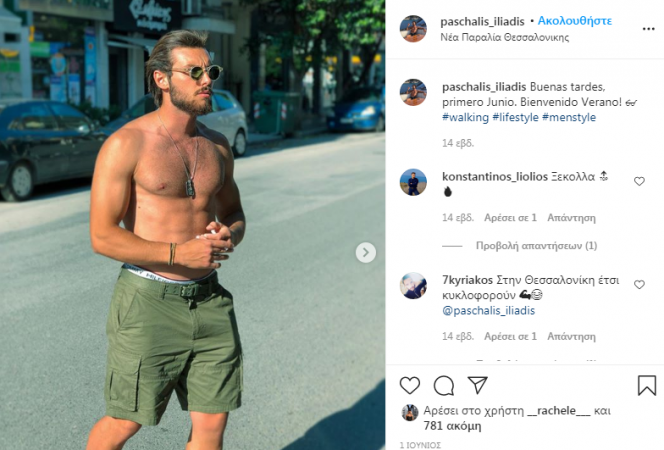Image resolution: width=664 pixels, height=450 pixels.
Task: View konstantinos_liolios profile avatar
Action: click(413, 182)
